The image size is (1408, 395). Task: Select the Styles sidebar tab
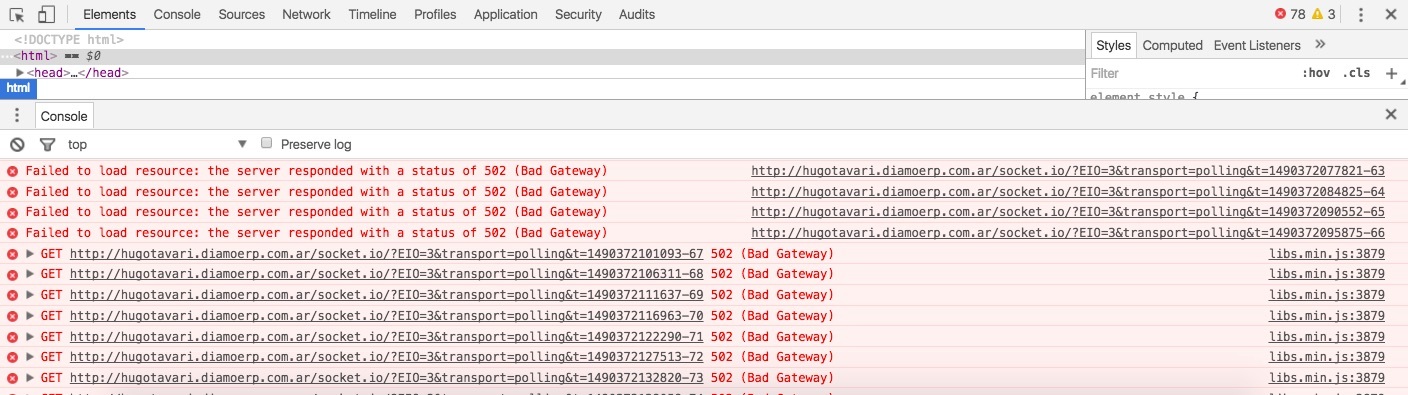(x=1113, y=45)
